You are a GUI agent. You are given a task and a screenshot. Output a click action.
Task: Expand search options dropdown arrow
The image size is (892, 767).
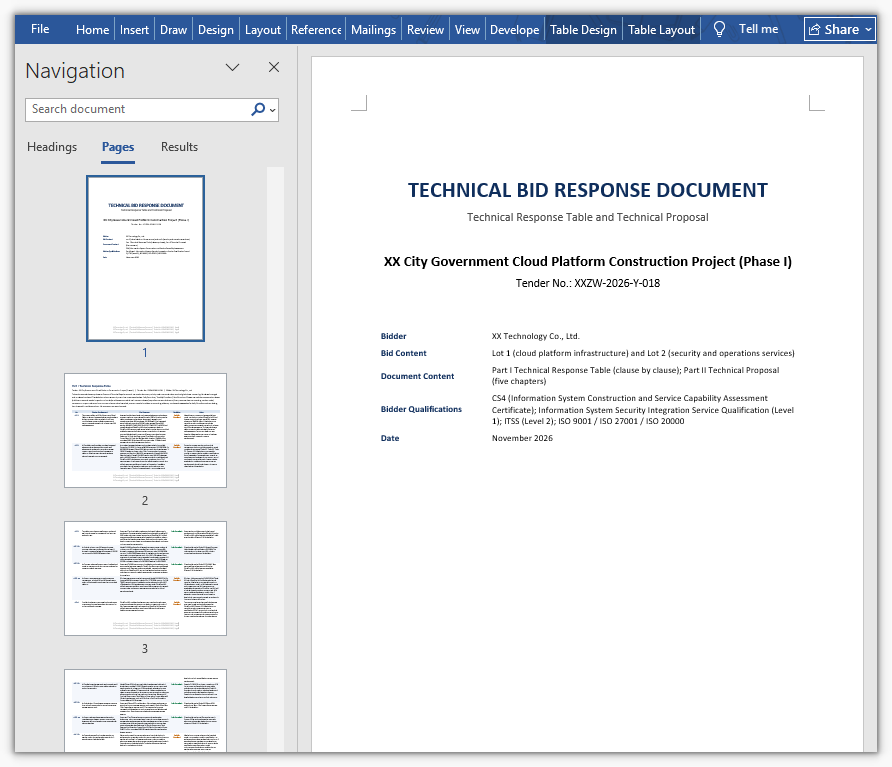(273, 110)
